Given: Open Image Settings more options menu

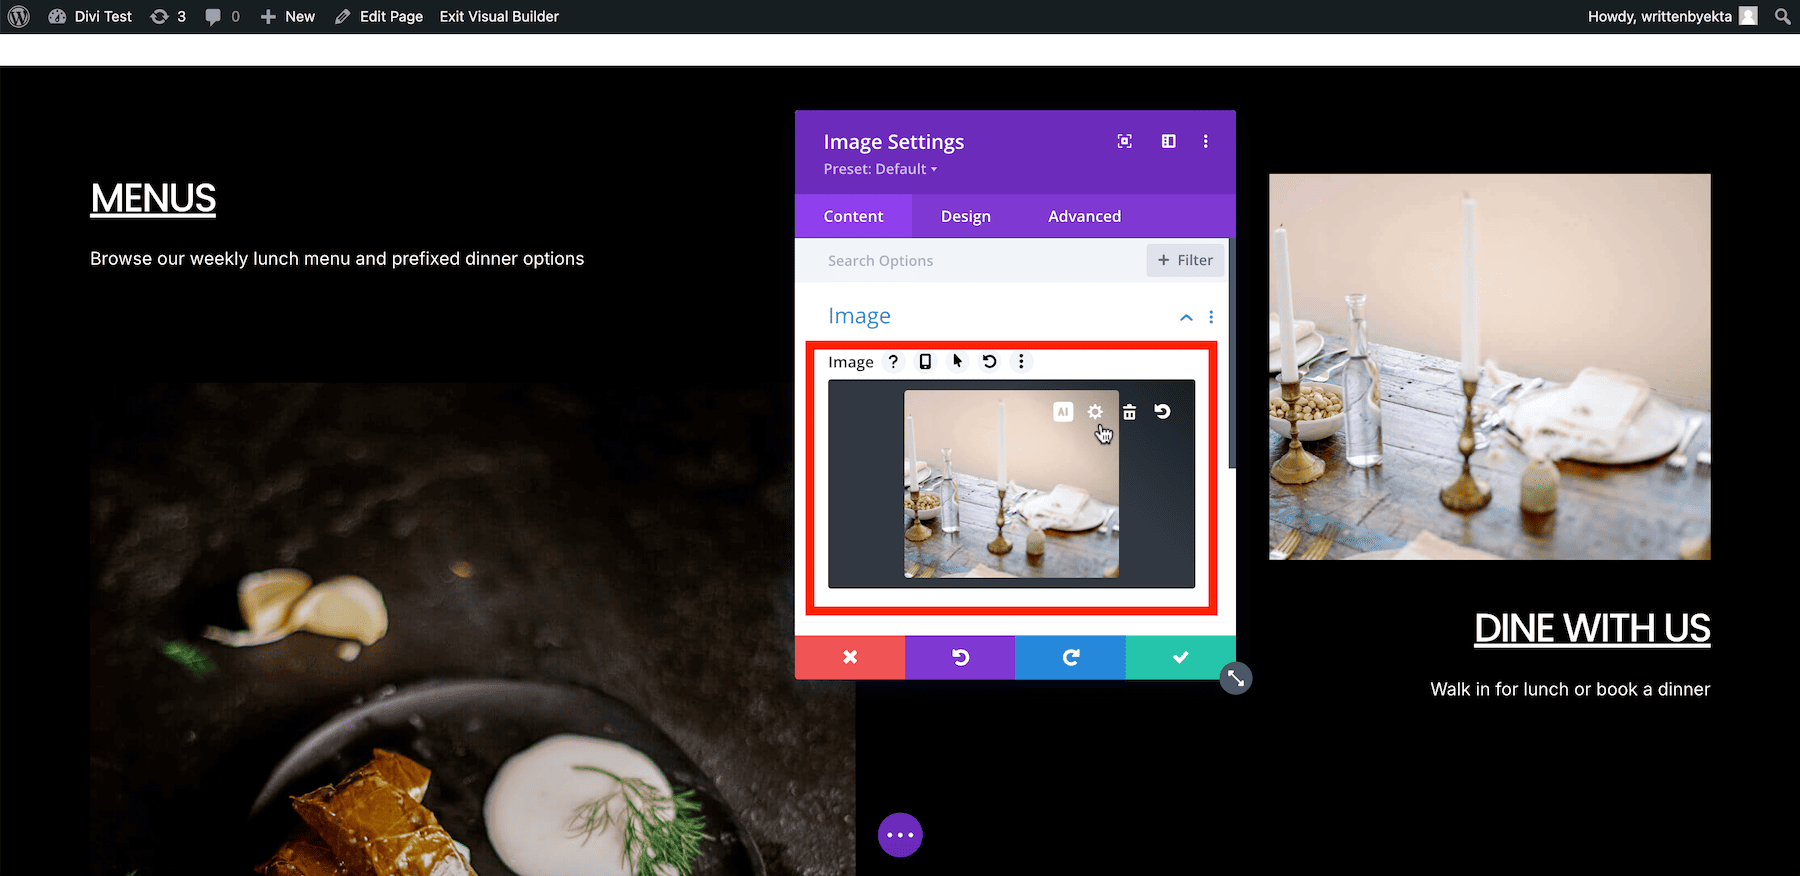Looking at the screenshot, I should pyautogui.click(x=1206, y=141).
